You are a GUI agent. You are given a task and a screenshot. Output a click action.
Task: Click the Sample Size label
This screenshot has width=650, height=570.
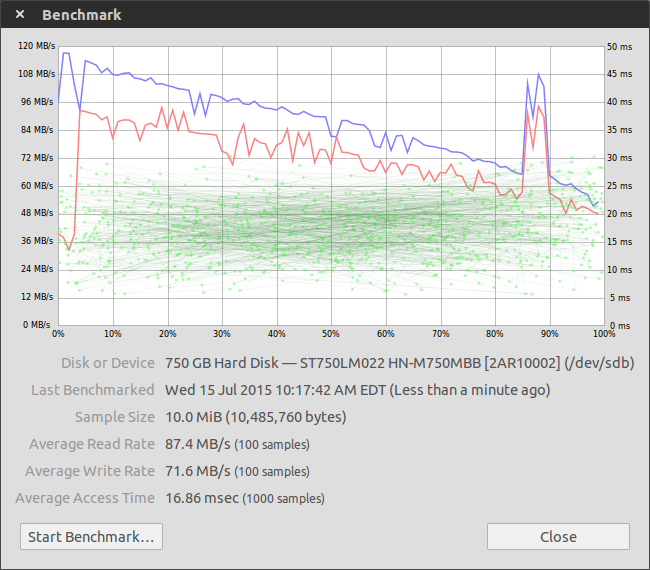coord(115,417)
